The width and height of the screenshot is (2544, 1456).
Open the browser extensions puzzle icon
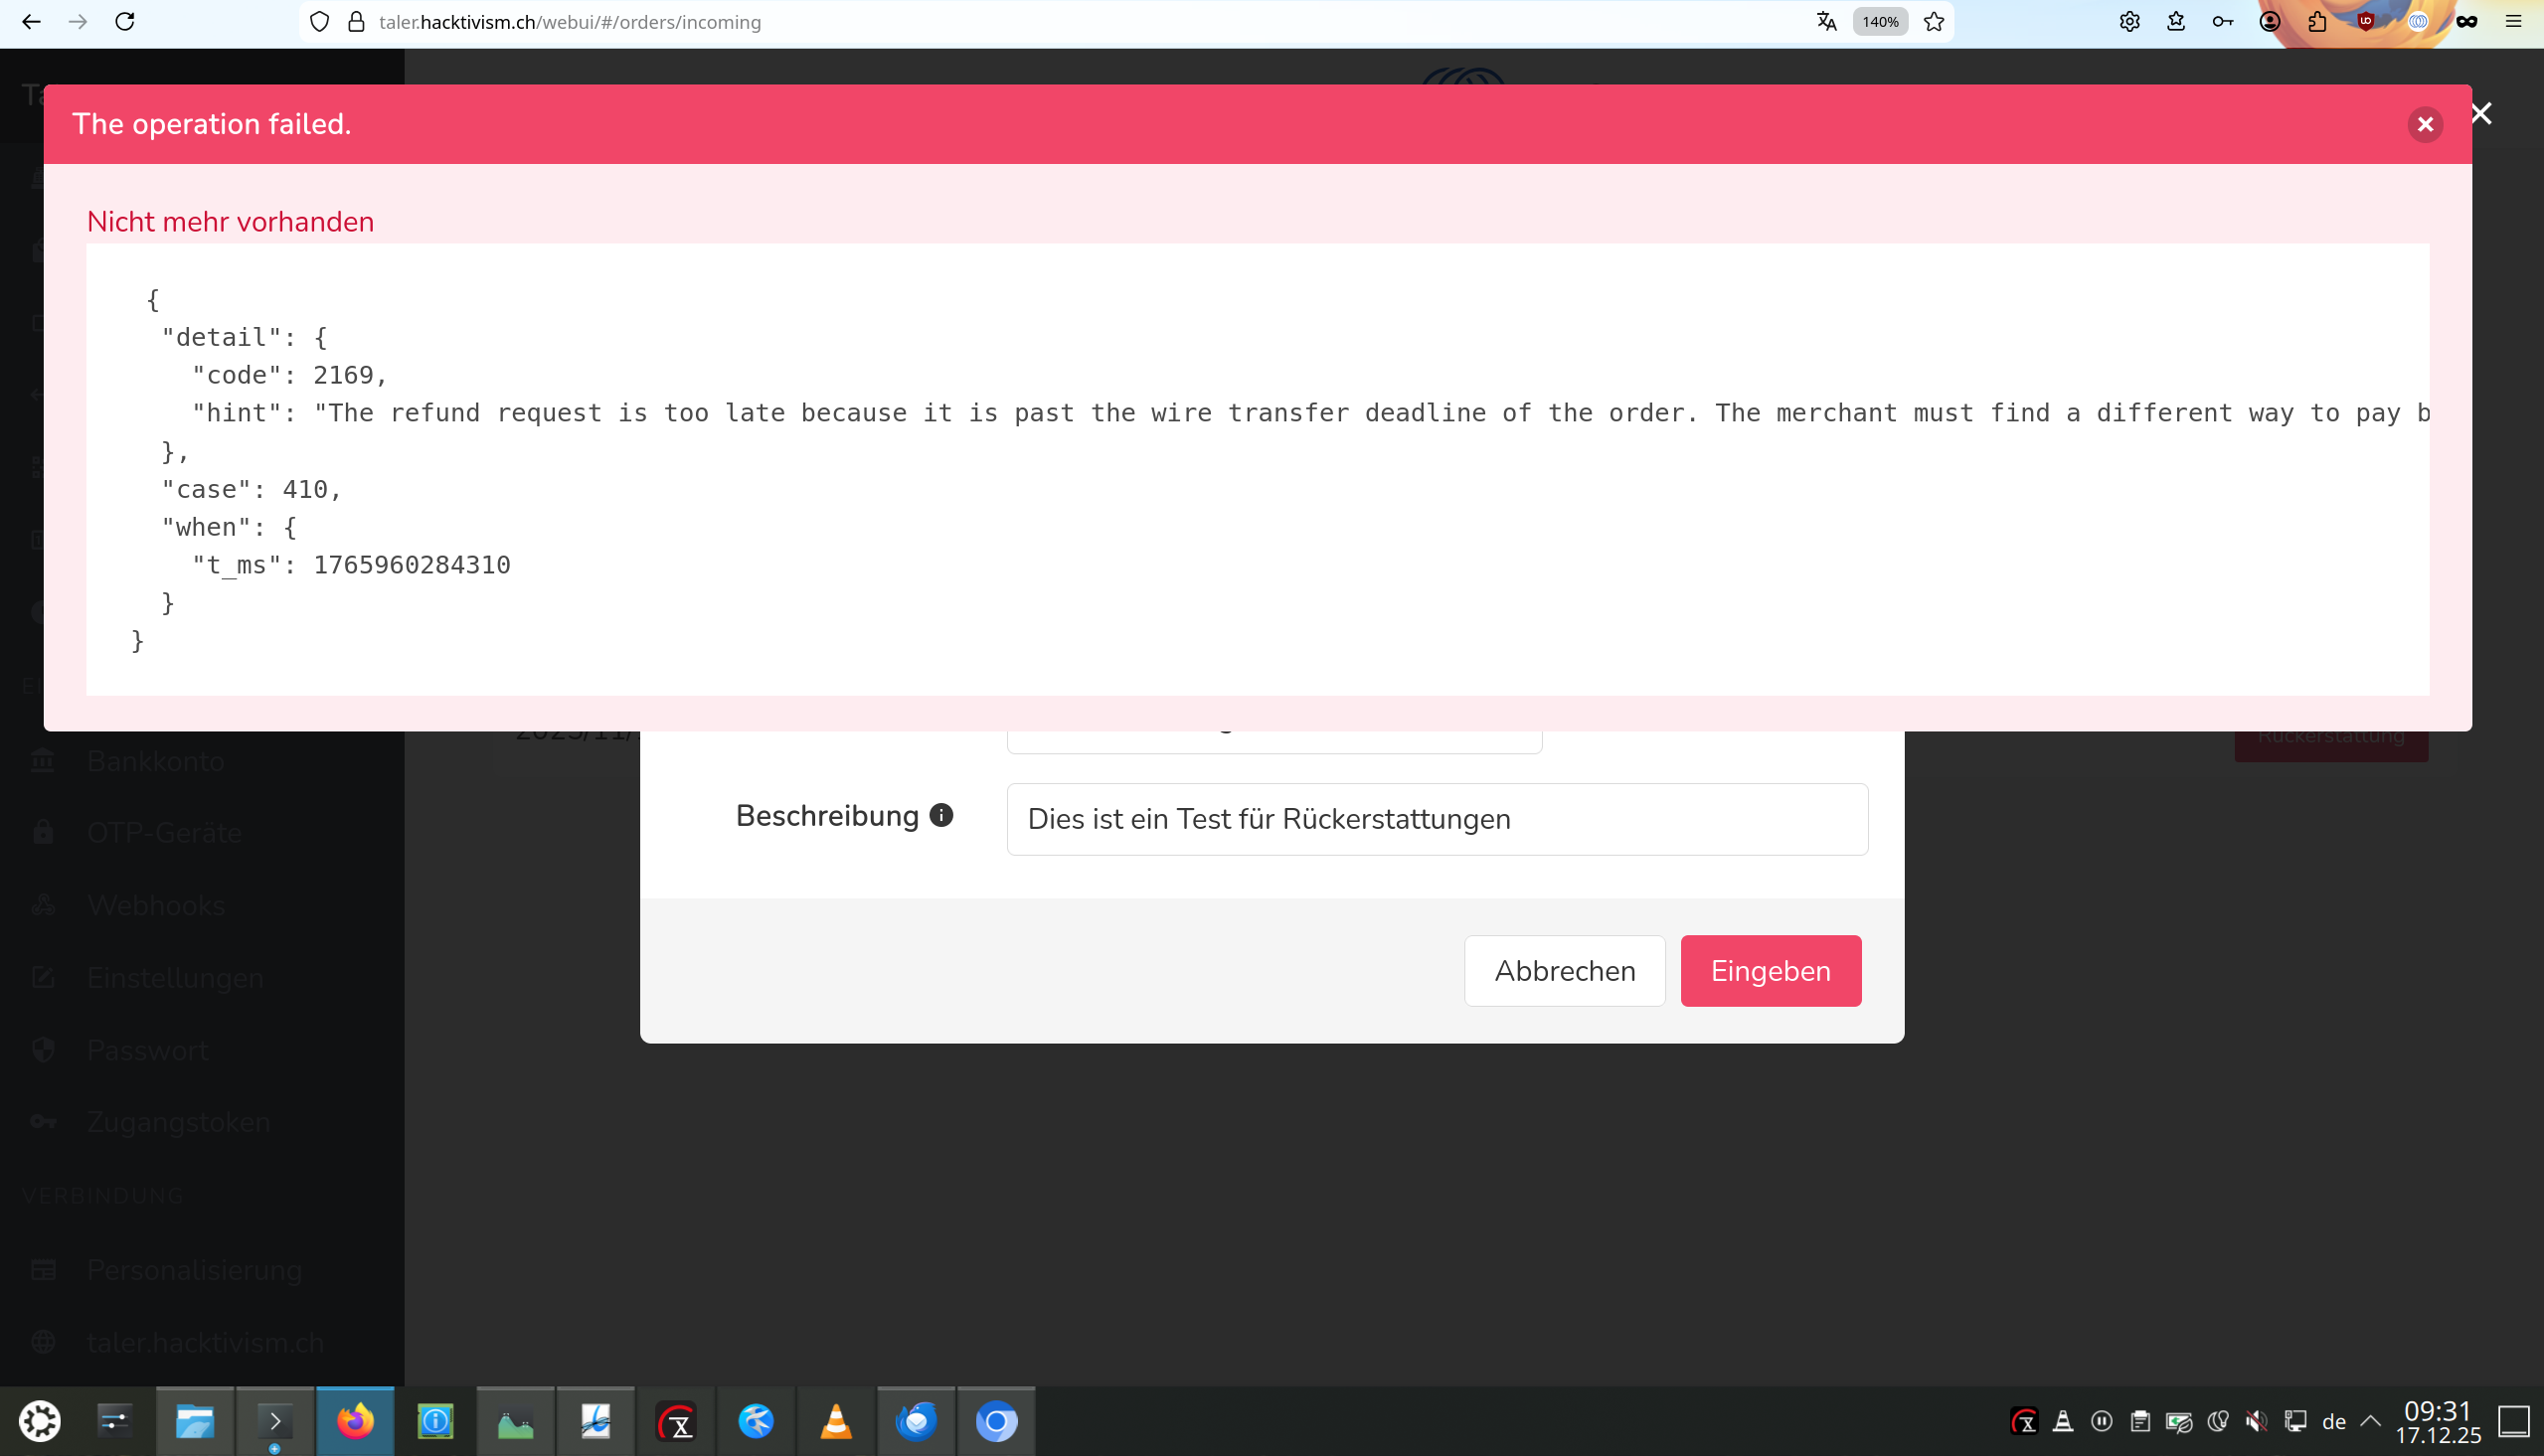(x=2317, y=22)
